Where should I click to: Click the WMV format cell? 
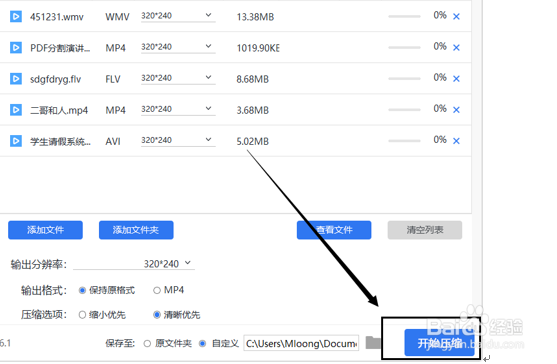pyautogui.click(x=117, y=17)
